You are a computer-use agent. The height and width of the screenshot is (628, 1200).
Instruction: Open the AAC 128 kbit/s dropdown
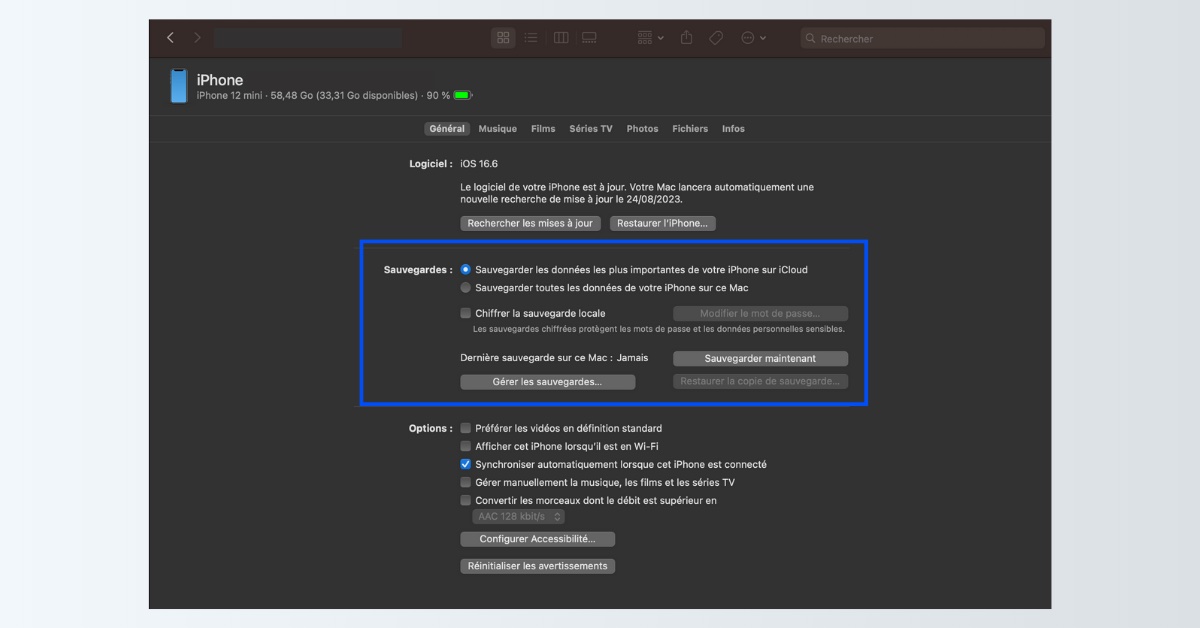point(519,517)
